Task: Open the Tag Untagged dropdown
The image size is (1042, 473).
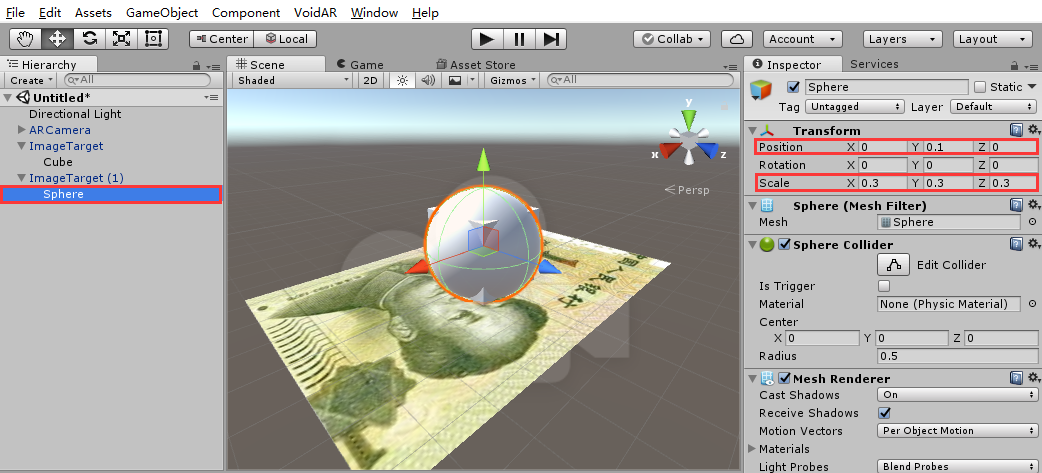Action: 855,106
